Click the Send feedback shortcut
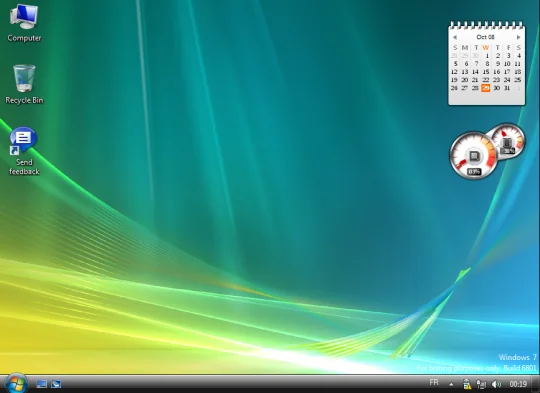 point(24,151)
